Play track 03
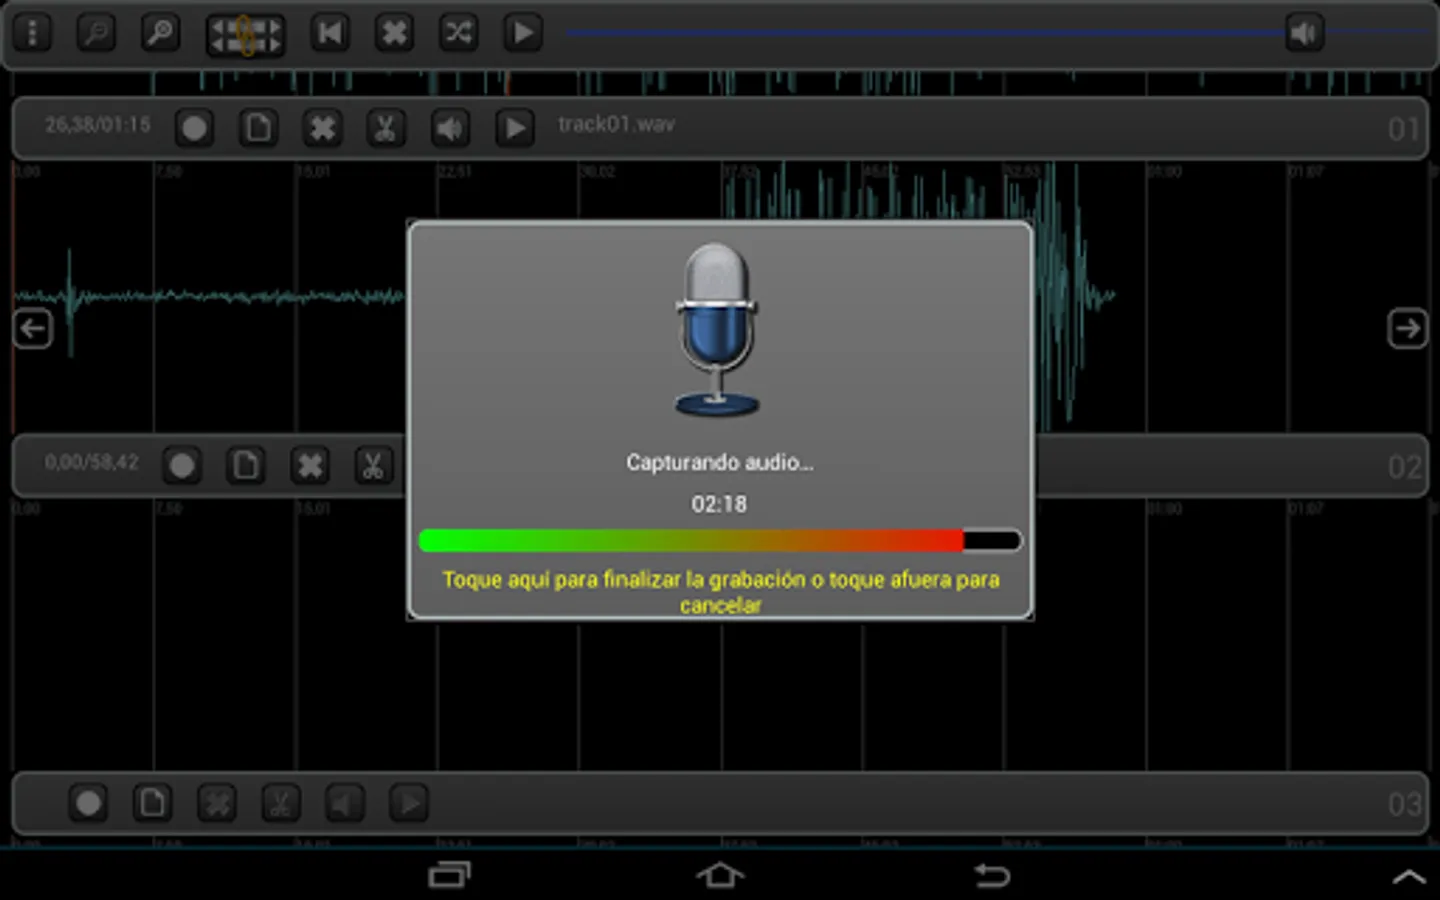This screenshot has width=1440, height=900. pyautogui.click(x=408, y=803)
